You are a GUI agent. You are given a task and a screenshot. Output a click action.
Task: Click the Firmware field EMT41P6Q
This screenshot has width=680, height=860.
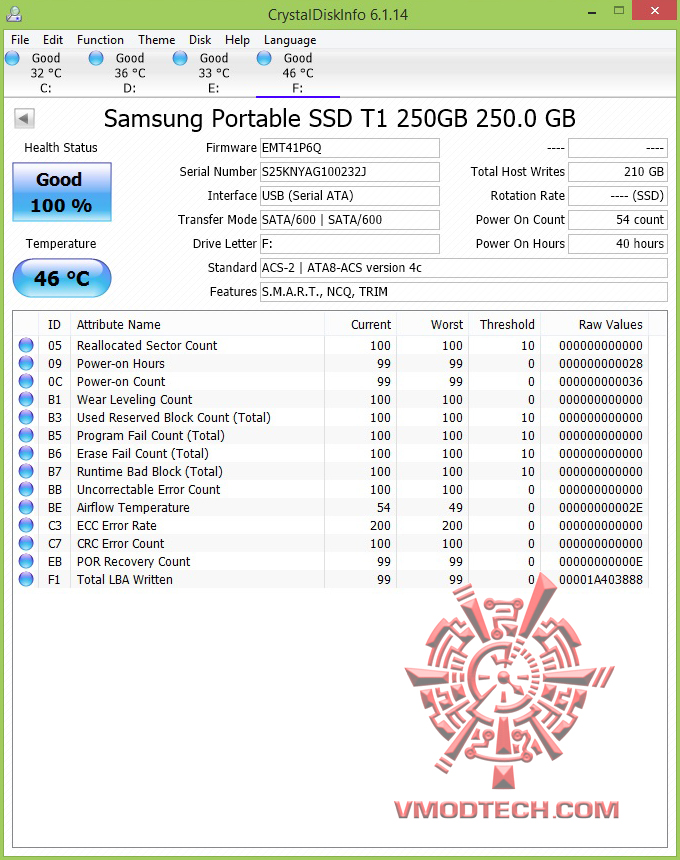[350, 148]
